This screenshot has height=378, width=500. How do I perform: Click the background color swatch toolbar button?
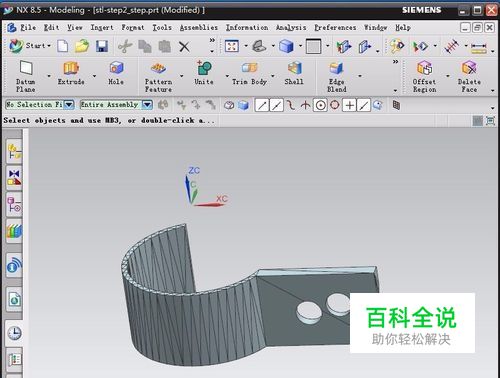(313, 46)
